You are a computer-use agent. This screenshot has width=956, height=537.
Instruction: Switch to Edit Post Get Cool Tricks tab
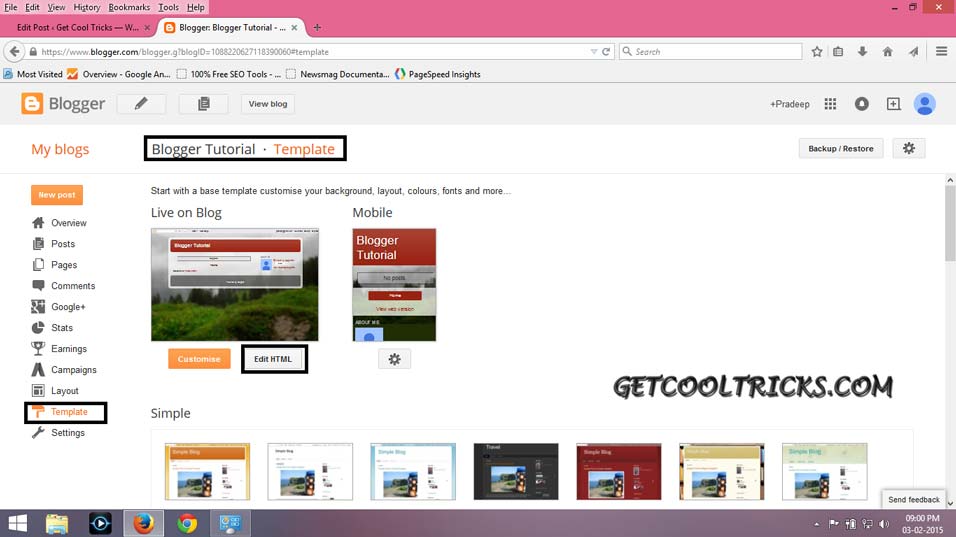tap(77, 27)
